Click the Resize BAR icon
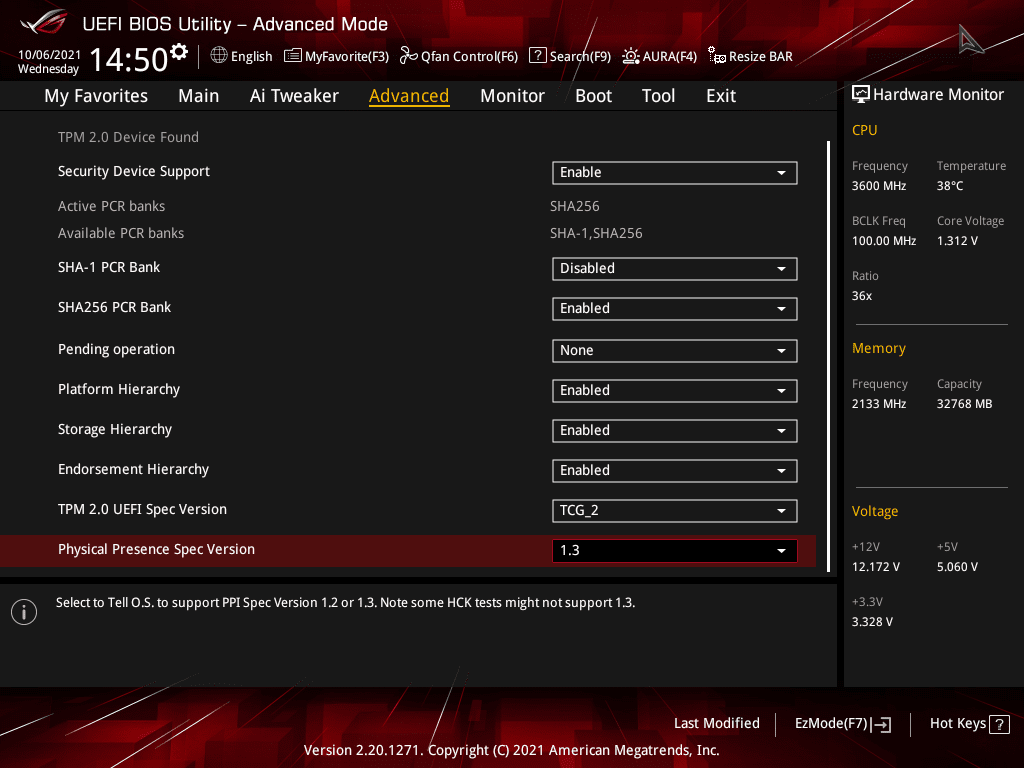This screenshot has height=768, width=1024. (x=716, y=56)
